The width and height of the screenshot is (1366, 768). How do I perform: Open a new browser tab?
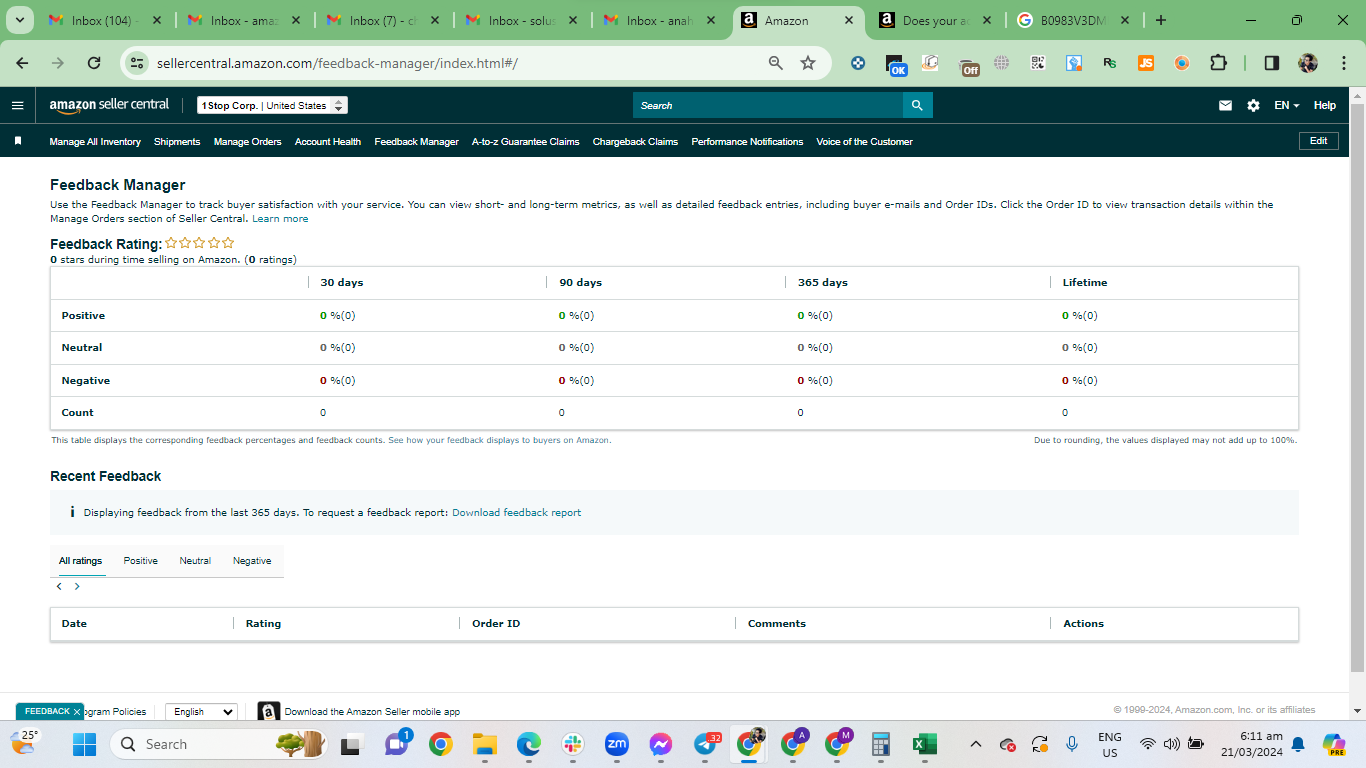coord(1161,20)
